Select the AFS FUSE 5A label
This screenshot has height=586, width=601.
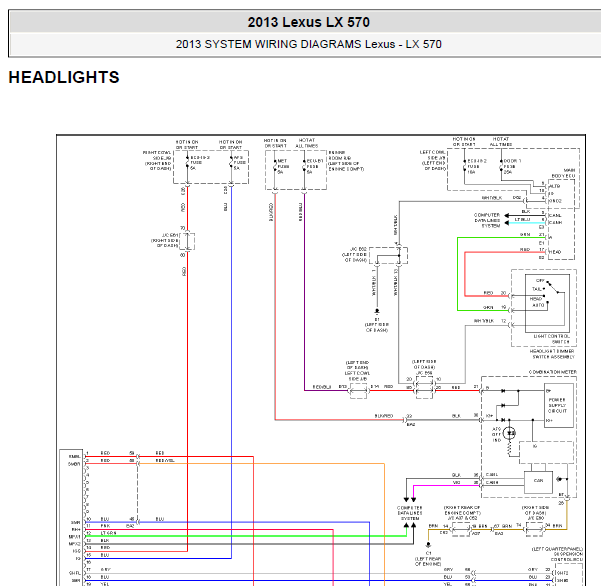point(240,163)
